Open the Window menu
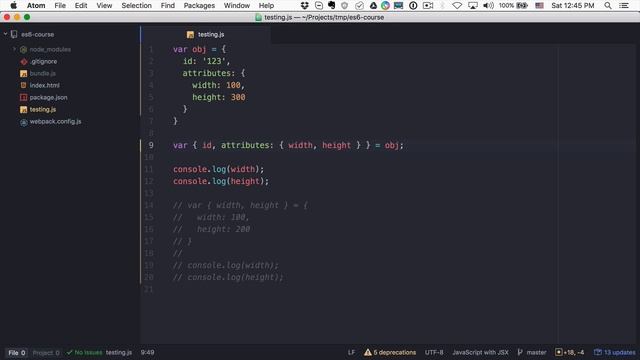 (237, 5)
